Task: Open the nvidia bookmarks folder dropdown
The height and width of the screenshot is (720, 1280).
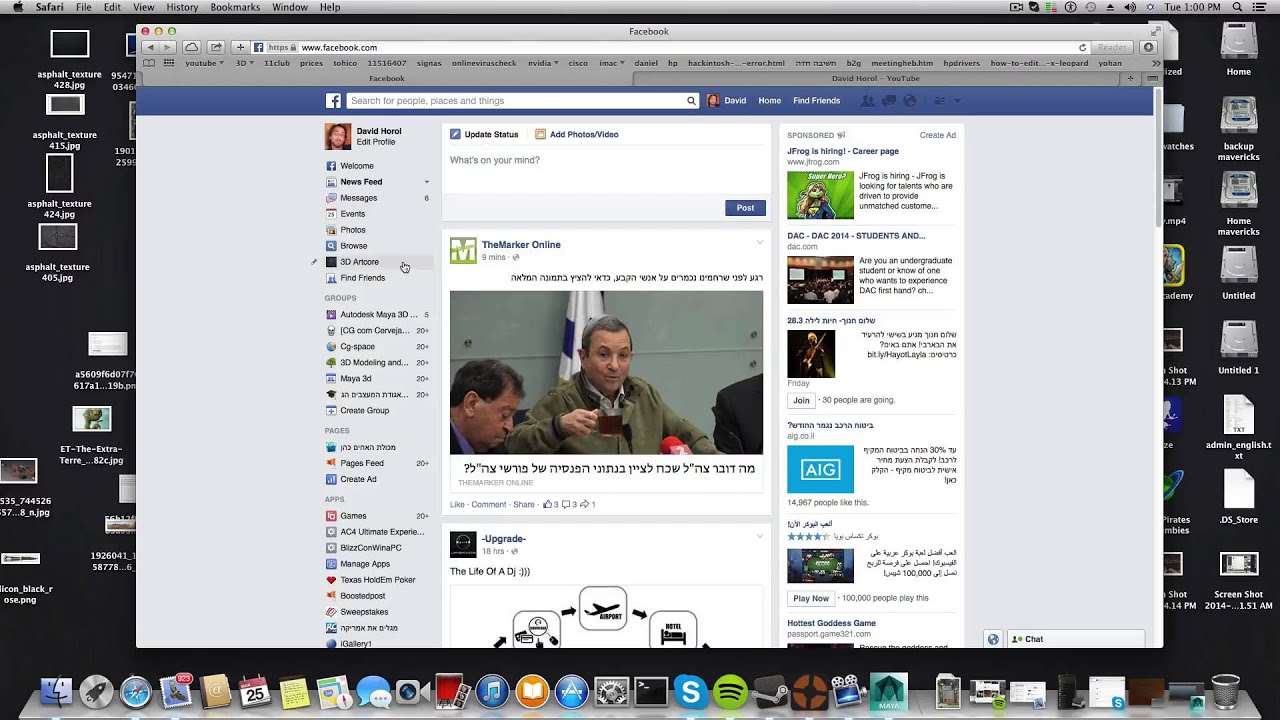Action: pyautogui.click(x=543, y=63)
